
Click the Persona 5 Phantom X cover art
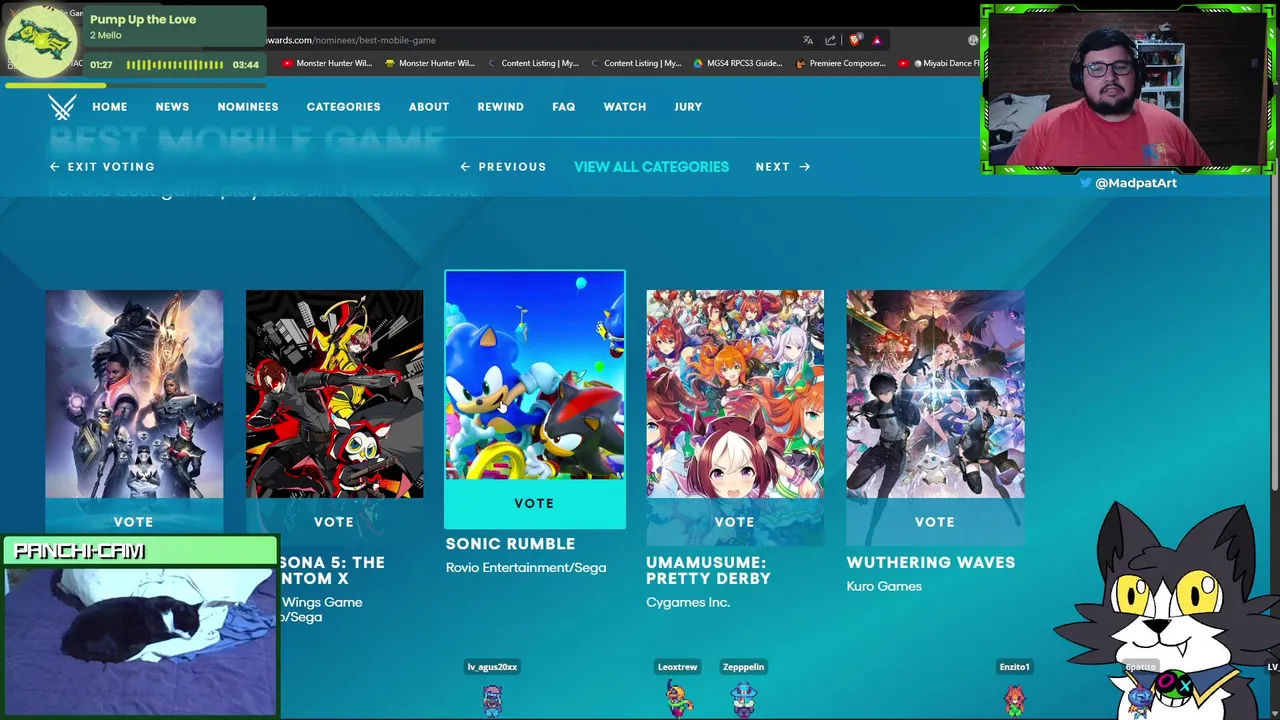pos(334,394)
